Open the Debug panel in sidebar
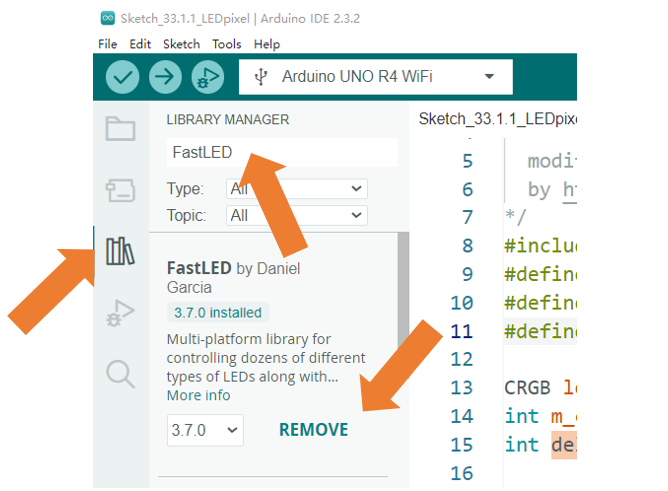Image resolution: width=668 pixels, height=491 pixels. click(121, 313)
